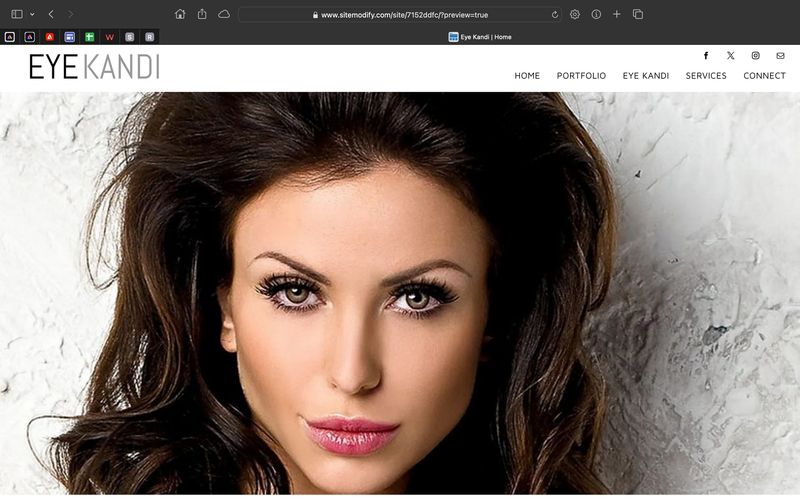
Task: Click the EYE KANDI logo
Action: pyautogui.click(x=94, y=67)
